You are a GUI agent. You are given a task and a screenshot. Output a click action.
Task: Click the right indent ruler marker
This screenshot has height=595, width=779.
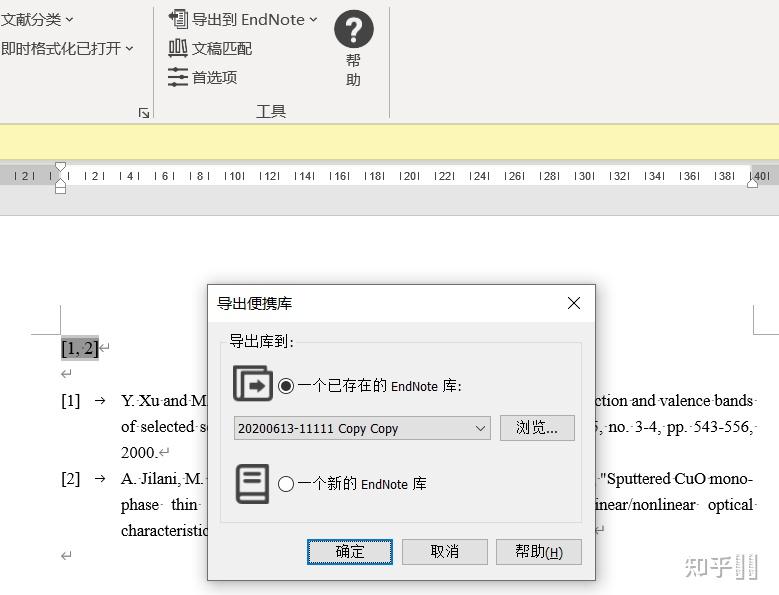(x=753, y=183)
